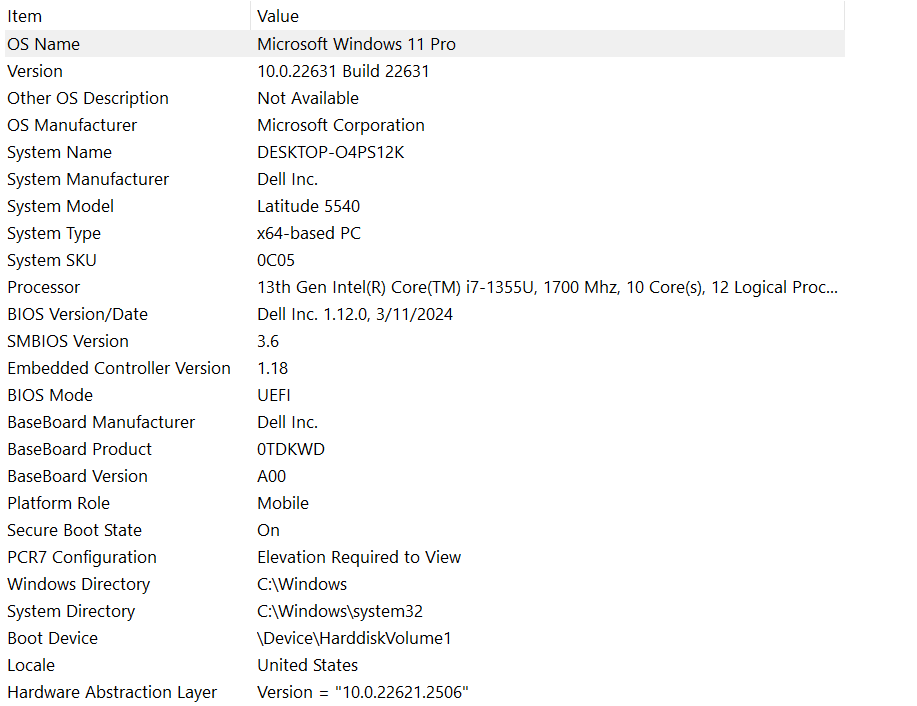Select value Microsoft Windows 11 Pro
The height and width of the screenshot is (706, 917).
point(356,44)
